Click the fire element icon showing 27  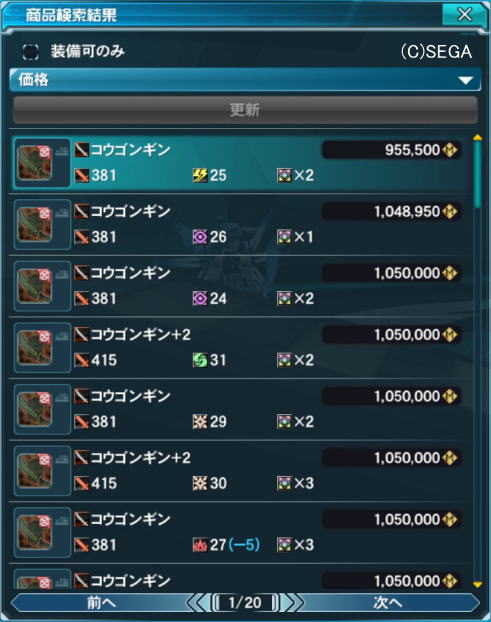click(x=200, y=545)
